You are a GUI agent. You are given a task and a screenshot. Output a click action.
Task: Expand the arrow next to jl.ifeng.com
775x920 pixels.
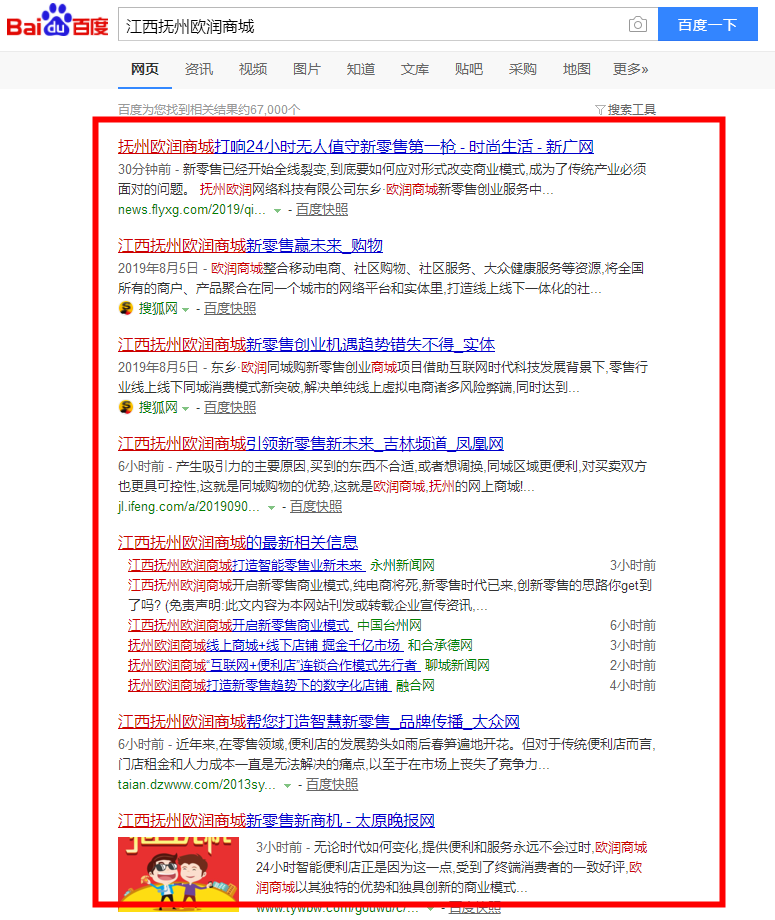click(x=272, y=507)
